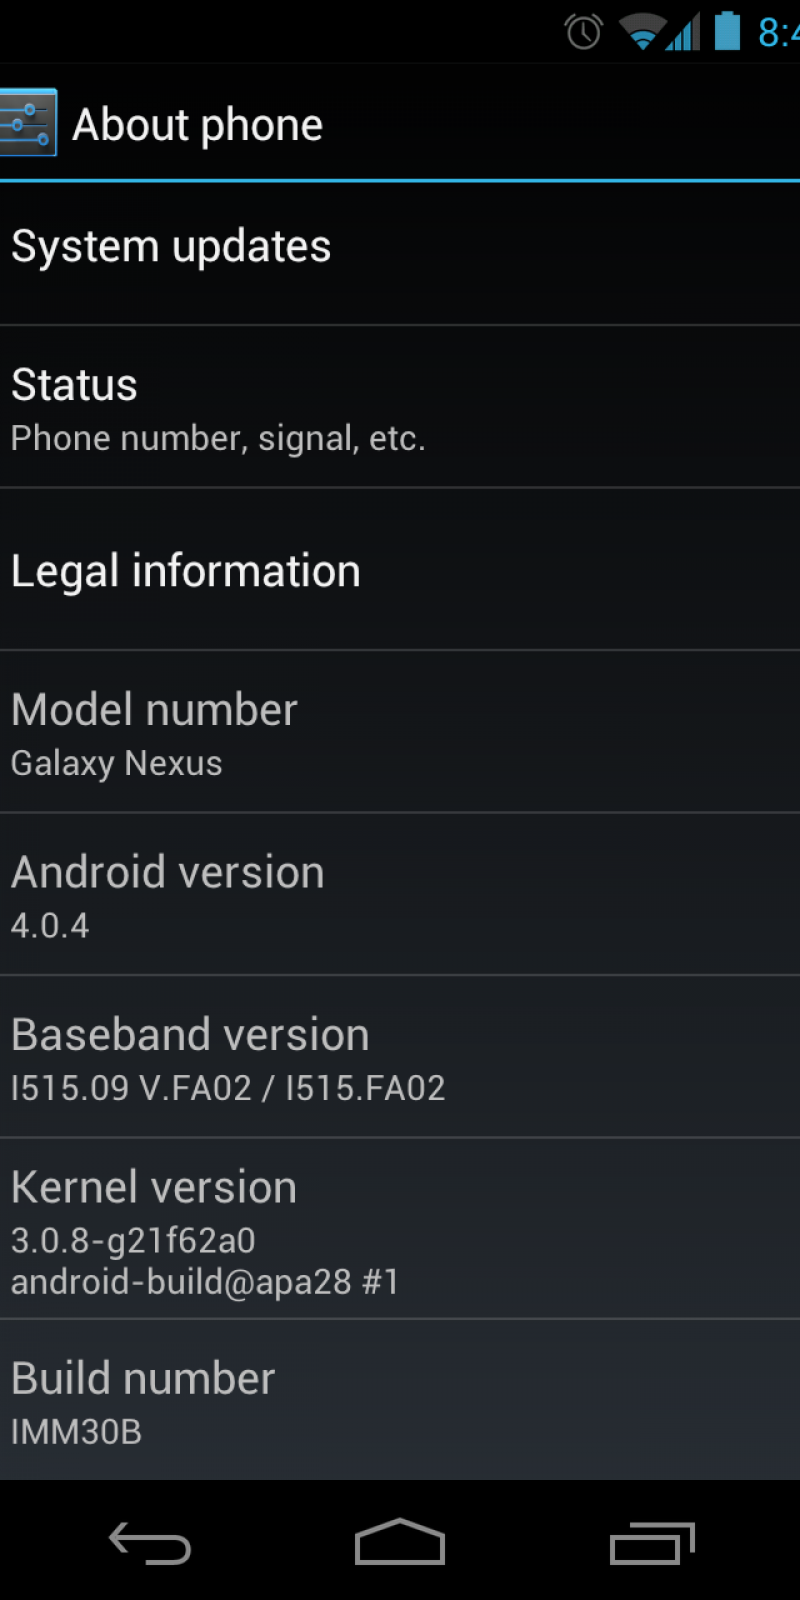Viewport: 800px width, 1600px height.
Task: Tap the Wi-Fi status icon
Action: pyautogui.click(x=641, y=32)
